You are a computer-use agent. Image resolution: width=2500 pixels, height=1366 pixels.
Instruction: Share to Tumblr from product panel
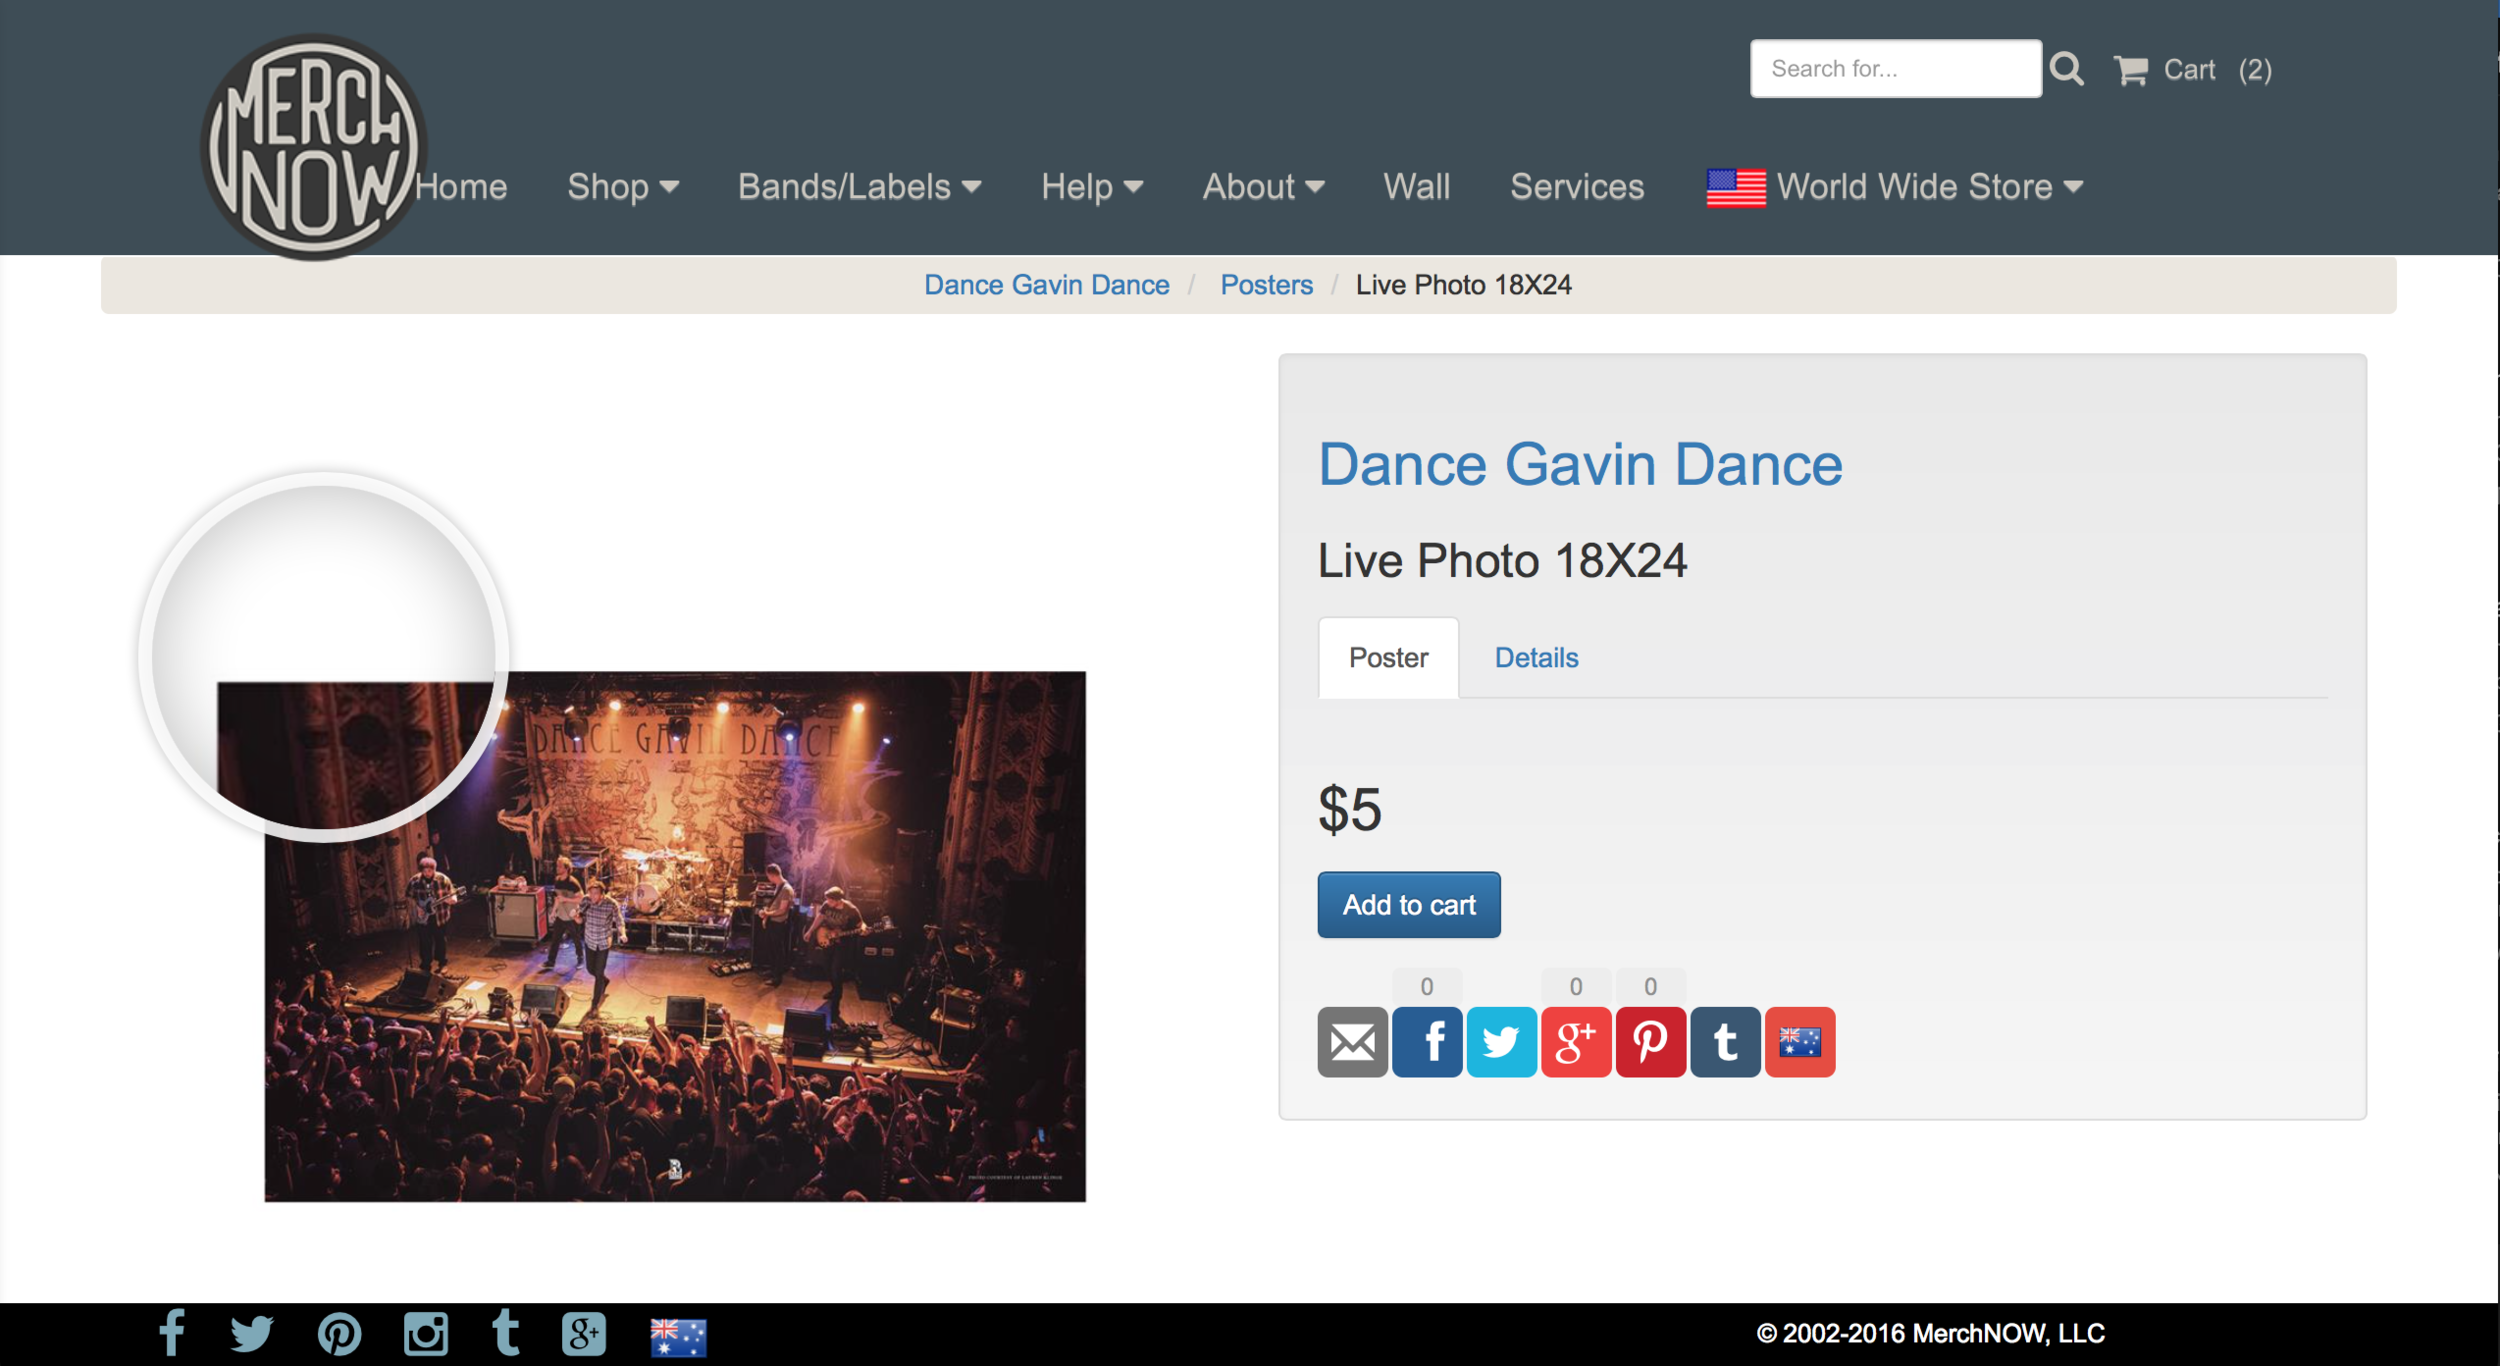click(x=1725, y=1042)
